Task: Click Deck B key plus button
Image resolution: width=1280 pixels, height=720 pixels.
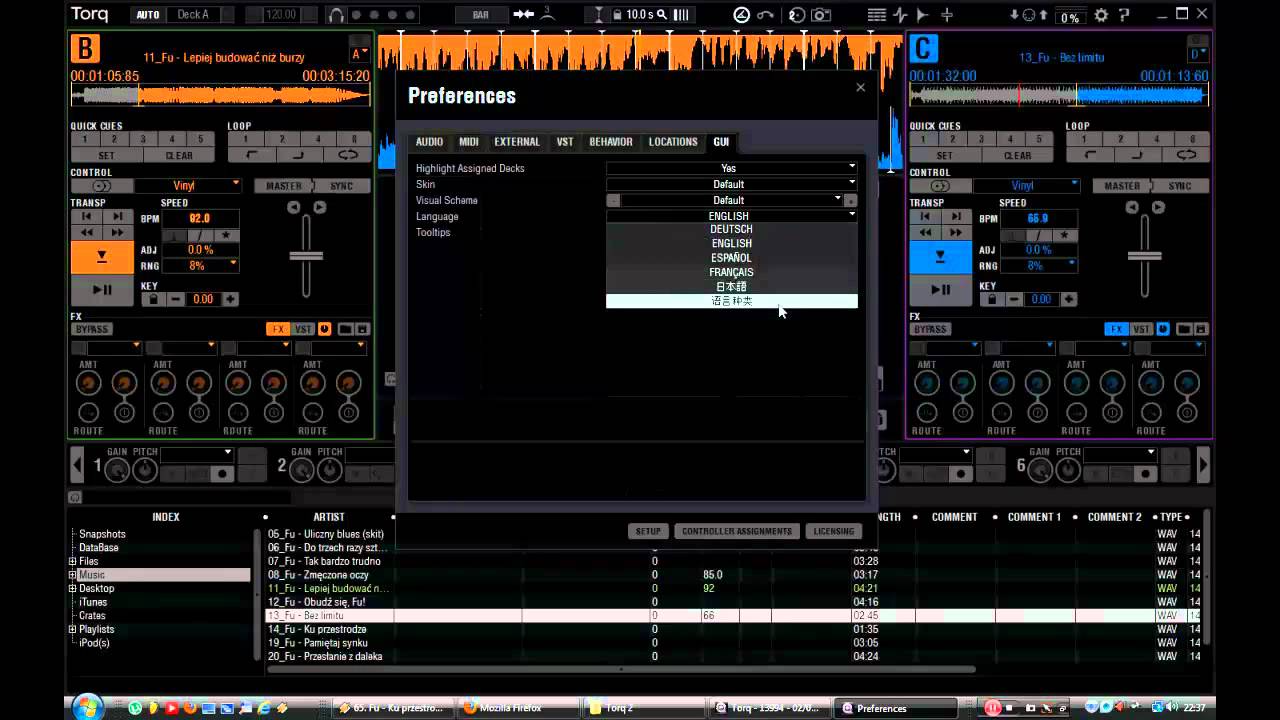Action: click(x=231, y=299)
